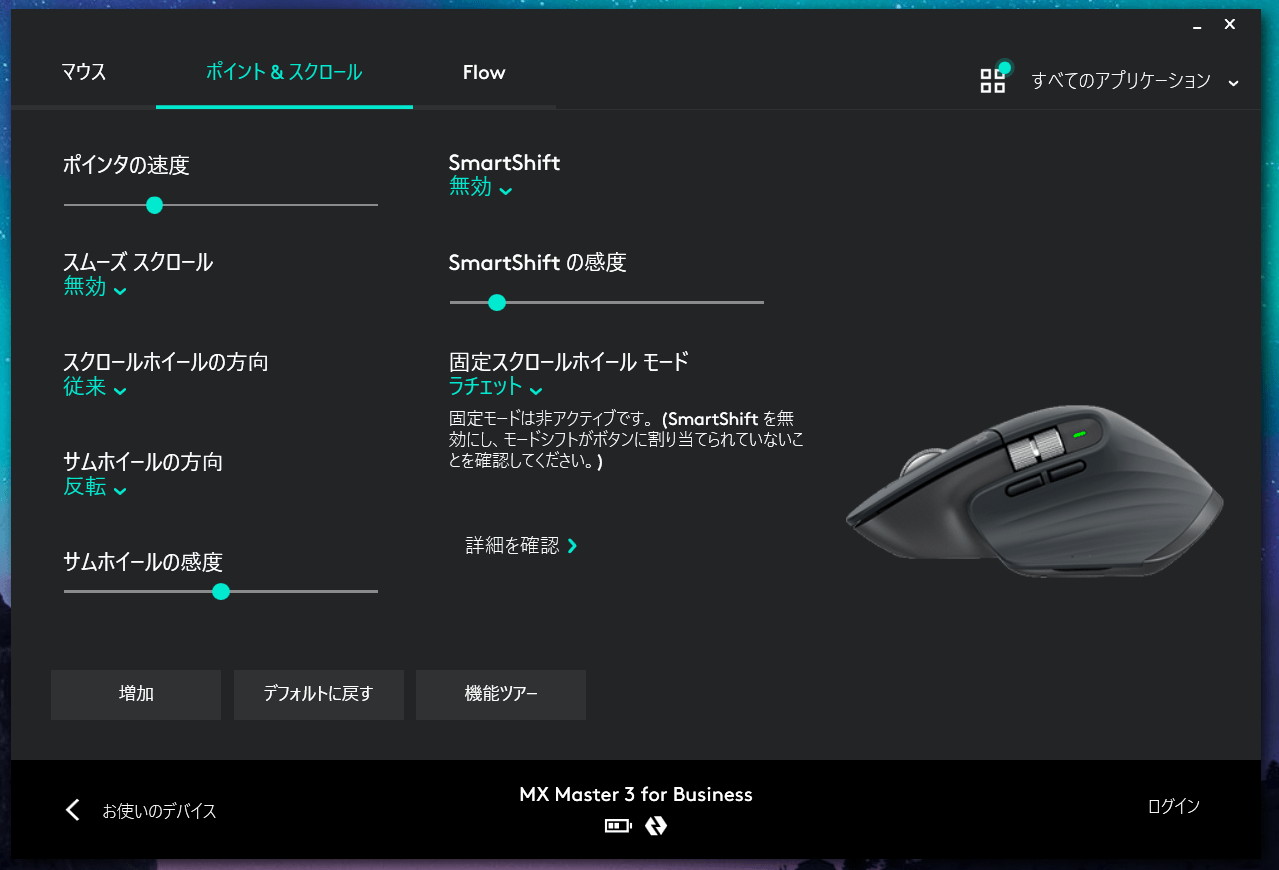
Task: Click the サムホイールの感度 slider handle
Action: point(221,592)
